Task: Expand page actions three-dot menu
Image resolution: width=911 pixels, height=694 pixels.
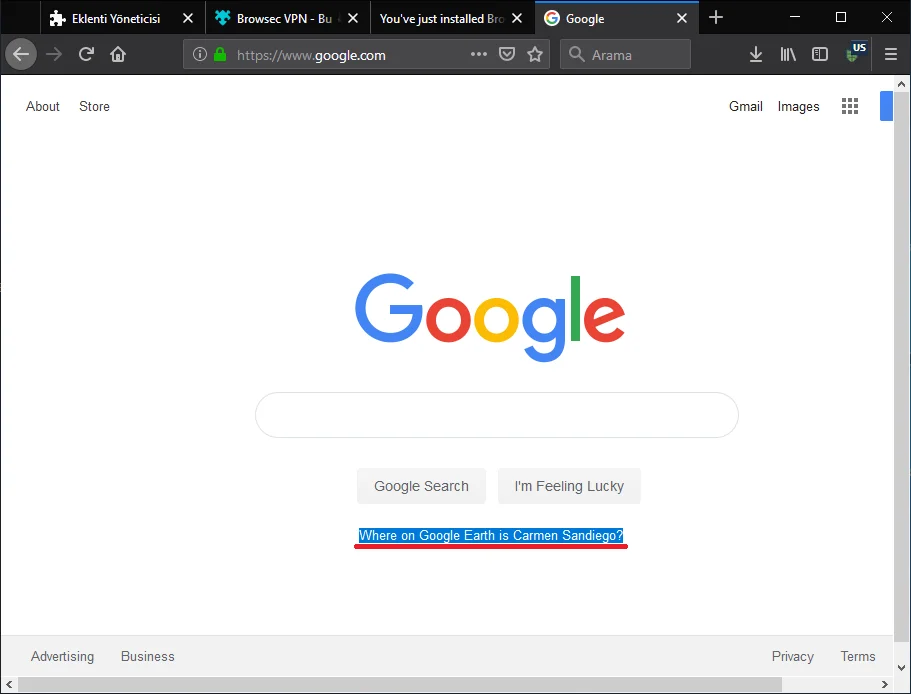Action: 479,55
